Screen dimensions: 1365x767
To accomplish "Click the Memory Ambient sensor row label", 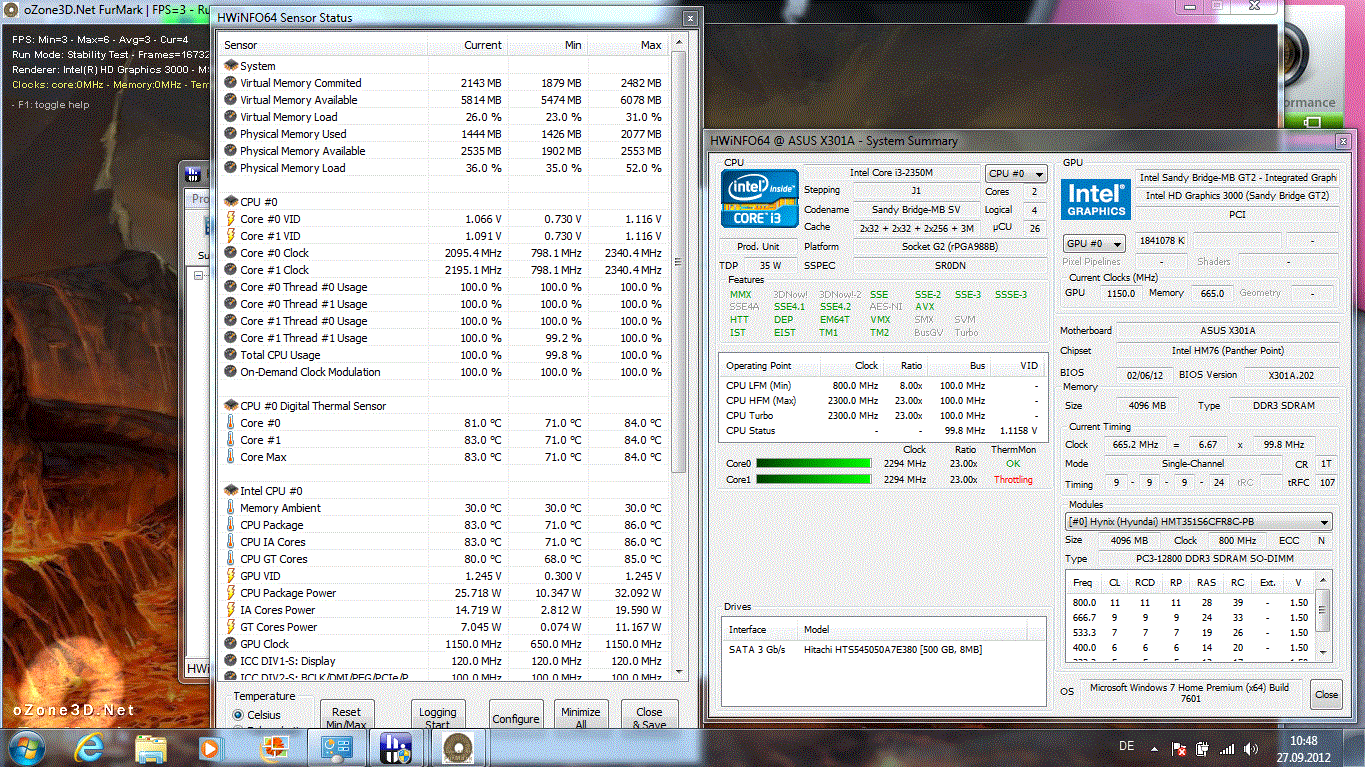I will click(x=280, y=508).
